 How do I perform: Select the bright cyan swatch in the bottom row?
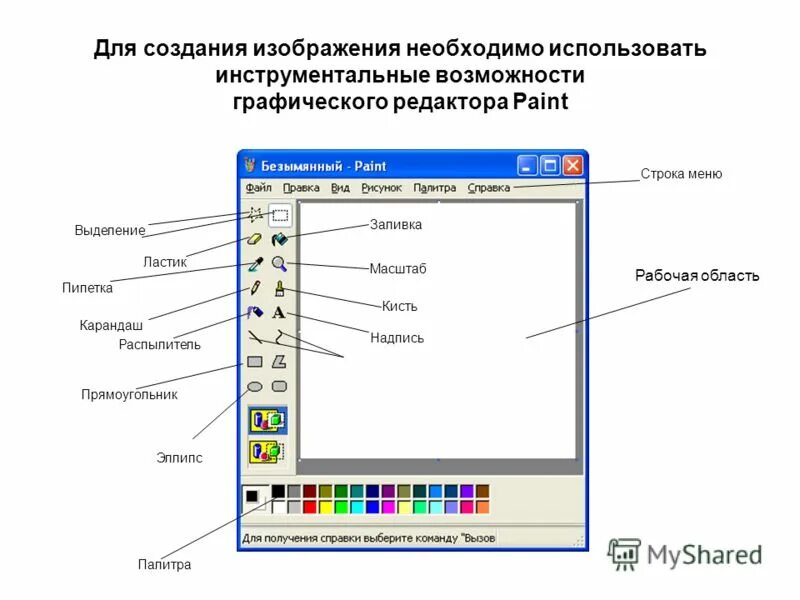tap(357, 507)
